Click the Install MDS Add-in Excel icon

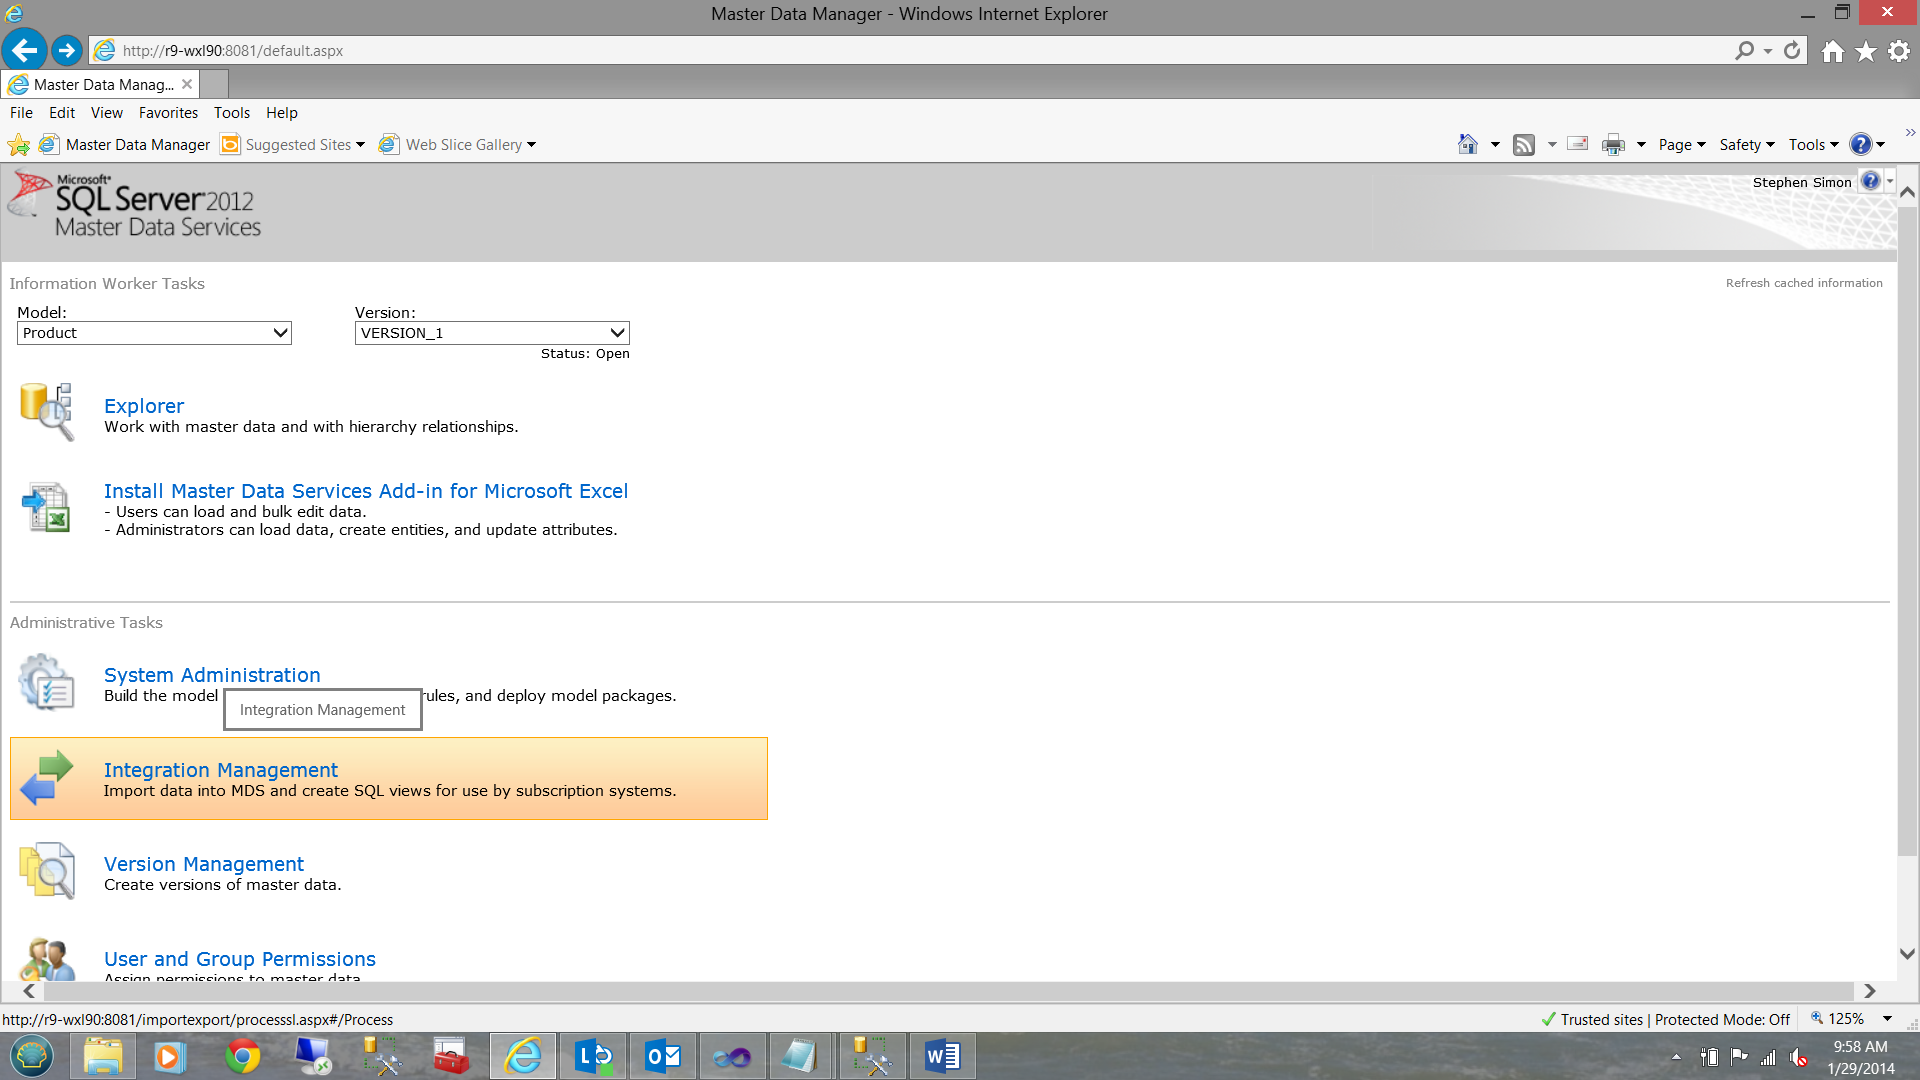[46, 508]
